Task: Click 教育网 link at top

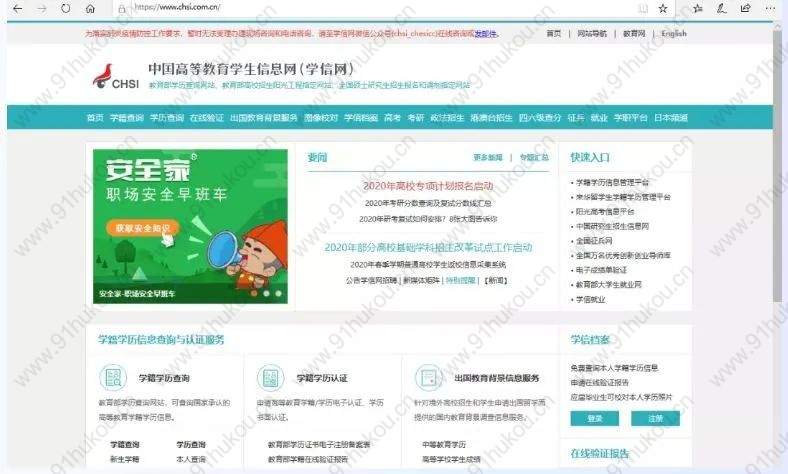Action: (634, 34)
